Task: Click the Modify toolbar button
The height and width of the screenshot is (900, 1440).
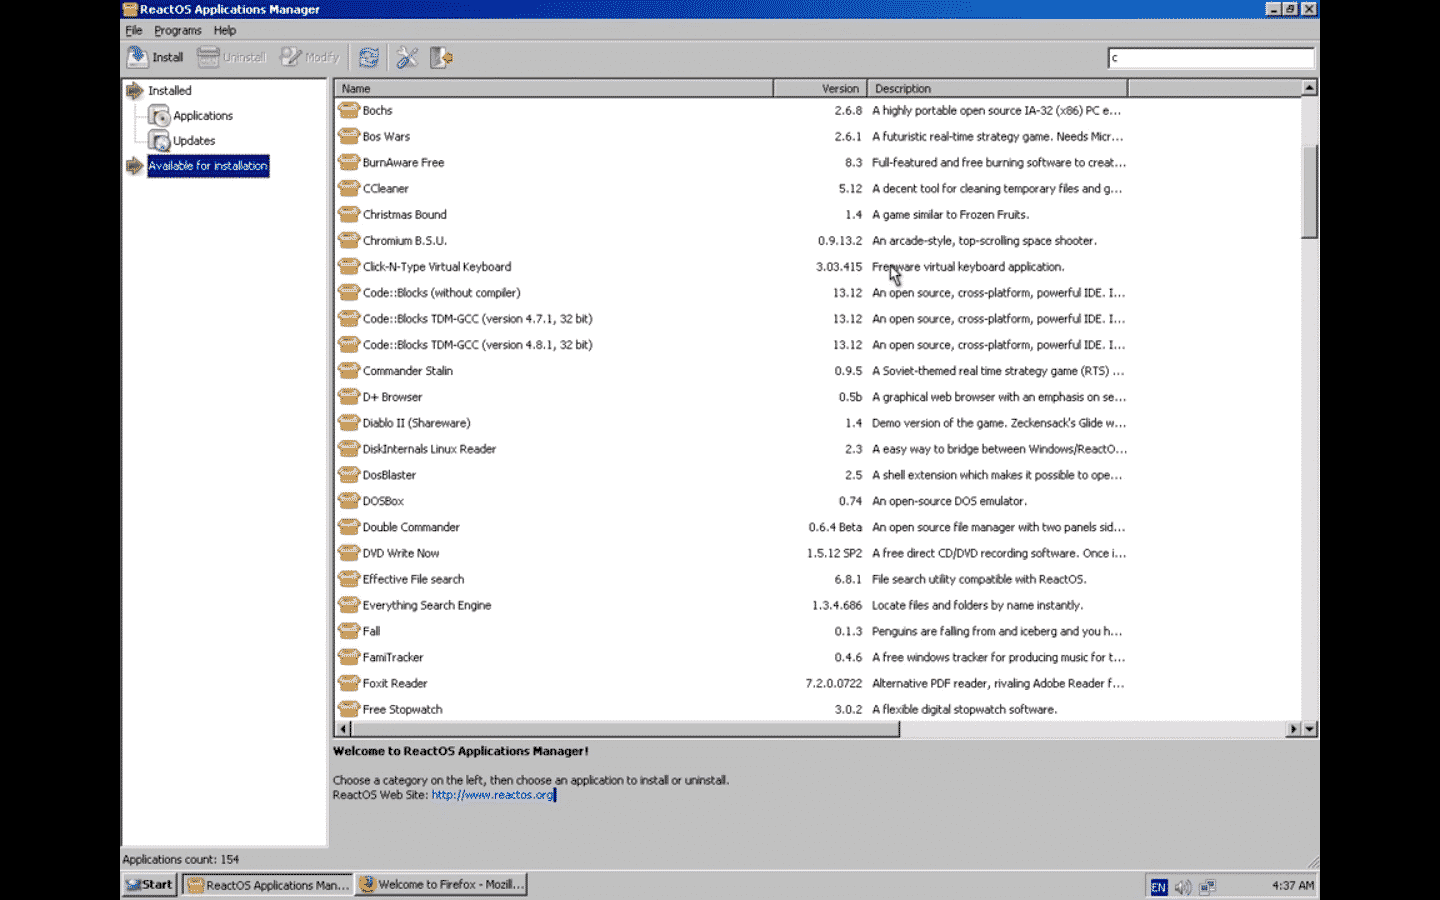Action: click(310, 57)
